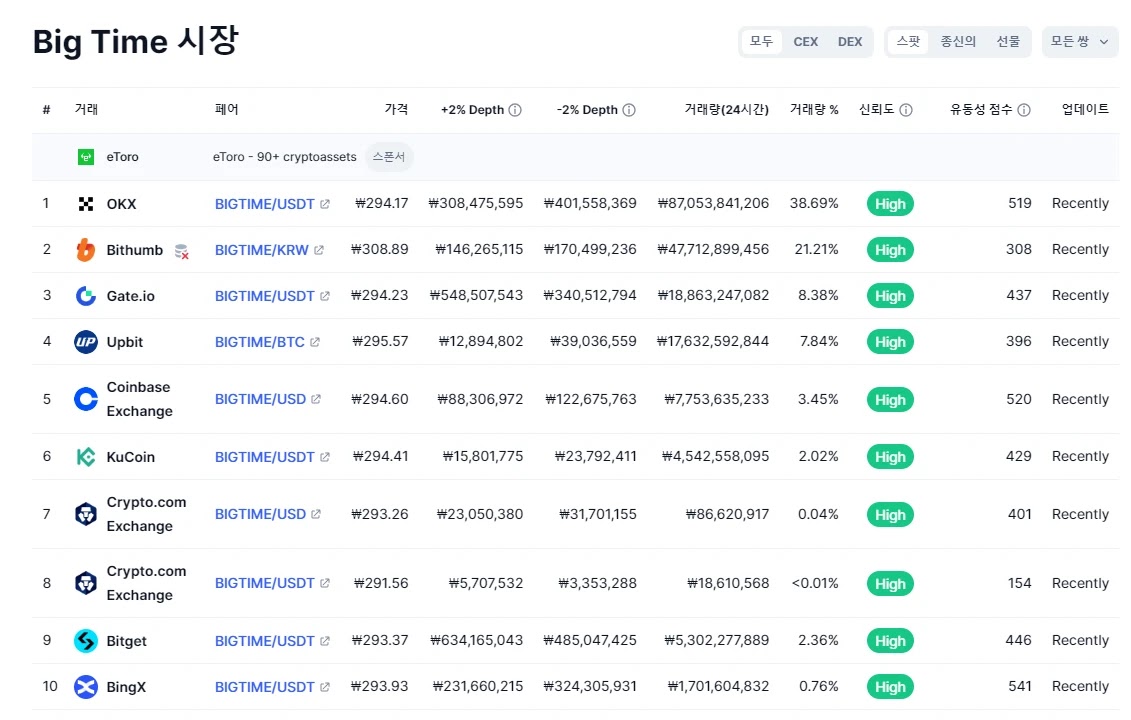Click the KuCoin exchange name
1131x720 pixels.
131,457
